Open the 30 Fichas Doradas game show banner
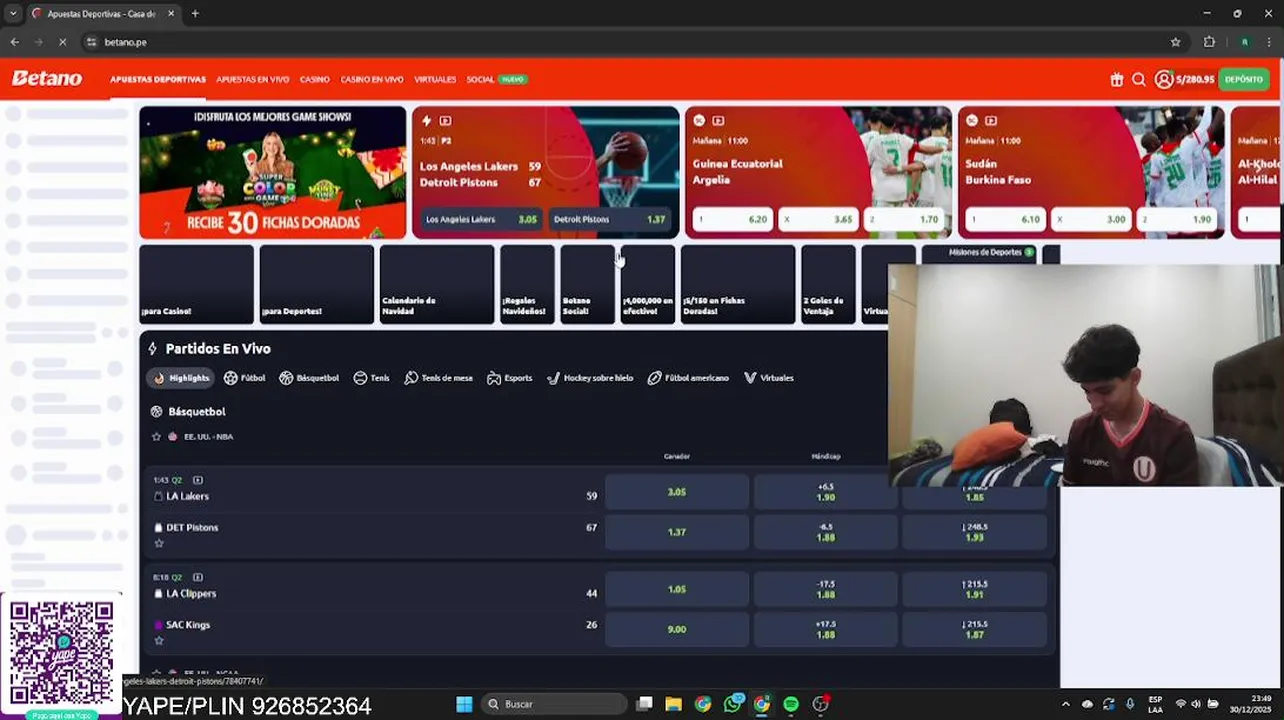1284x720 pixels. point(273,172)
